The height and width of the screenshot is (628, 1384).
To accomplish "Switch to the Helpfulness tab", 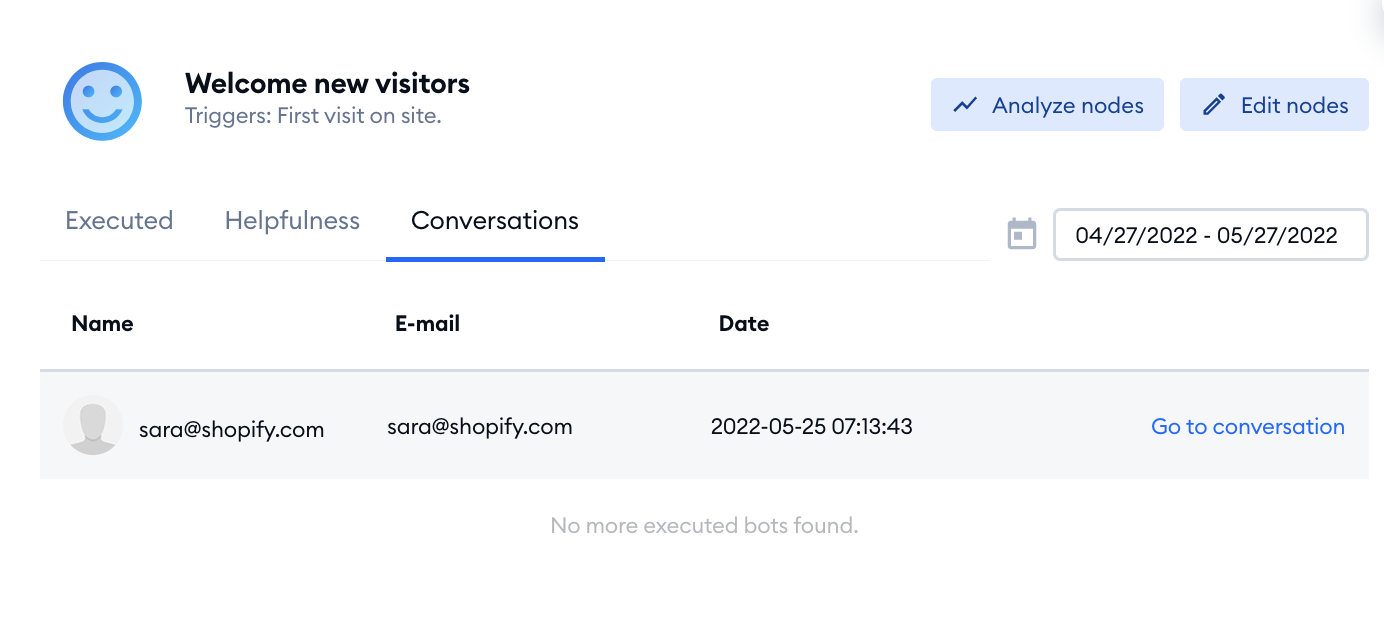I will coord(292,220).
